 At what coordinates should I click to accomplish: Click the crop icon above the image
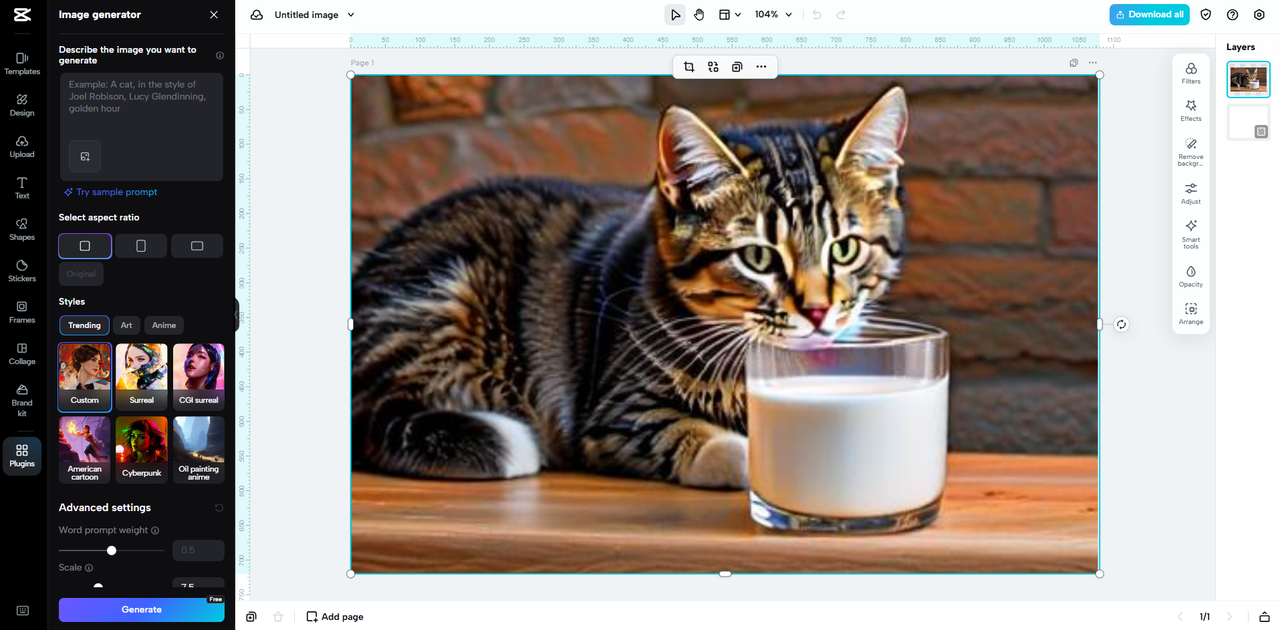pos(689,67)
